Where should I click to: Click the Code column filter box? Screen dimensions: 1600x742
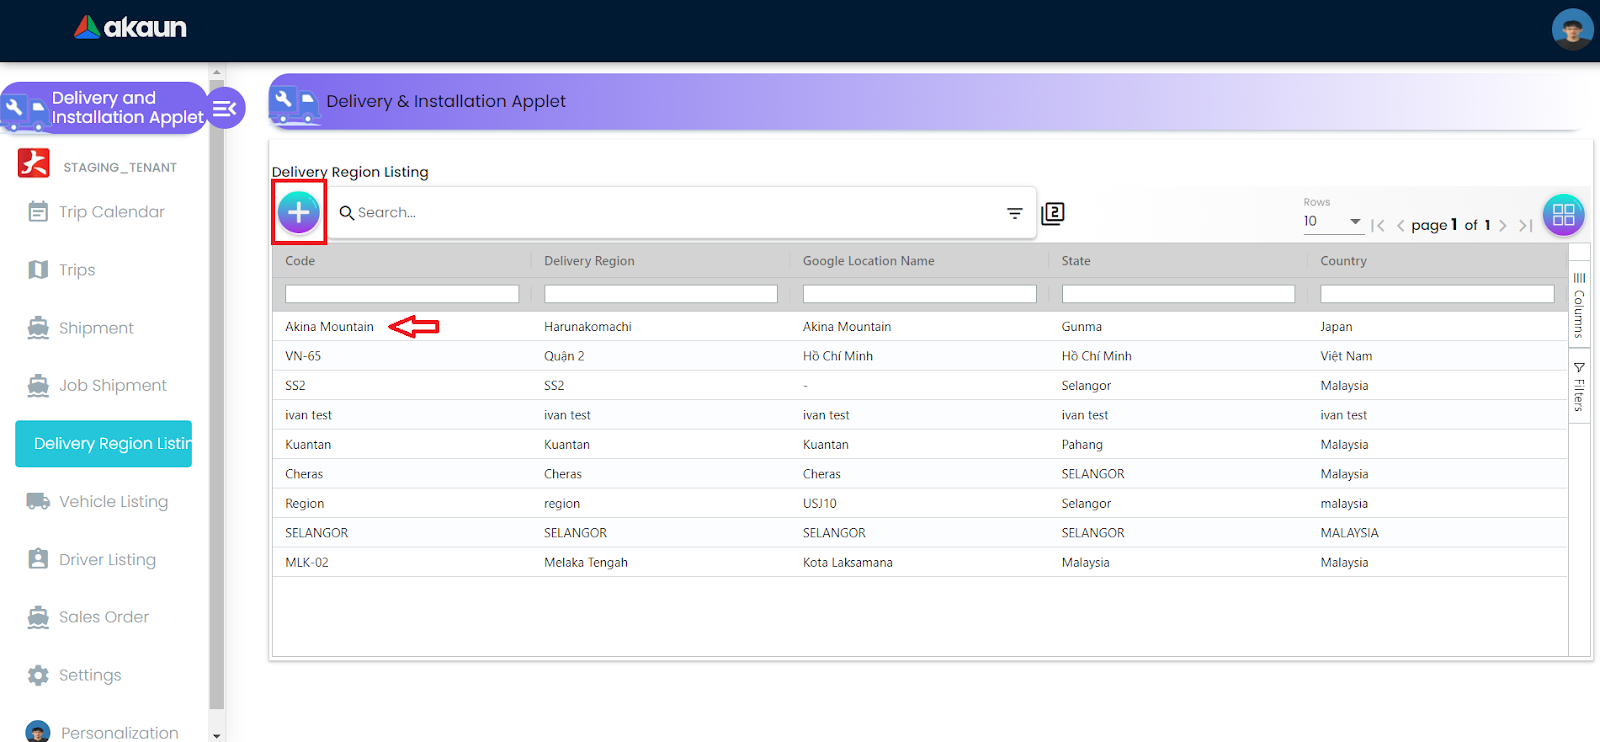(401, 294)
